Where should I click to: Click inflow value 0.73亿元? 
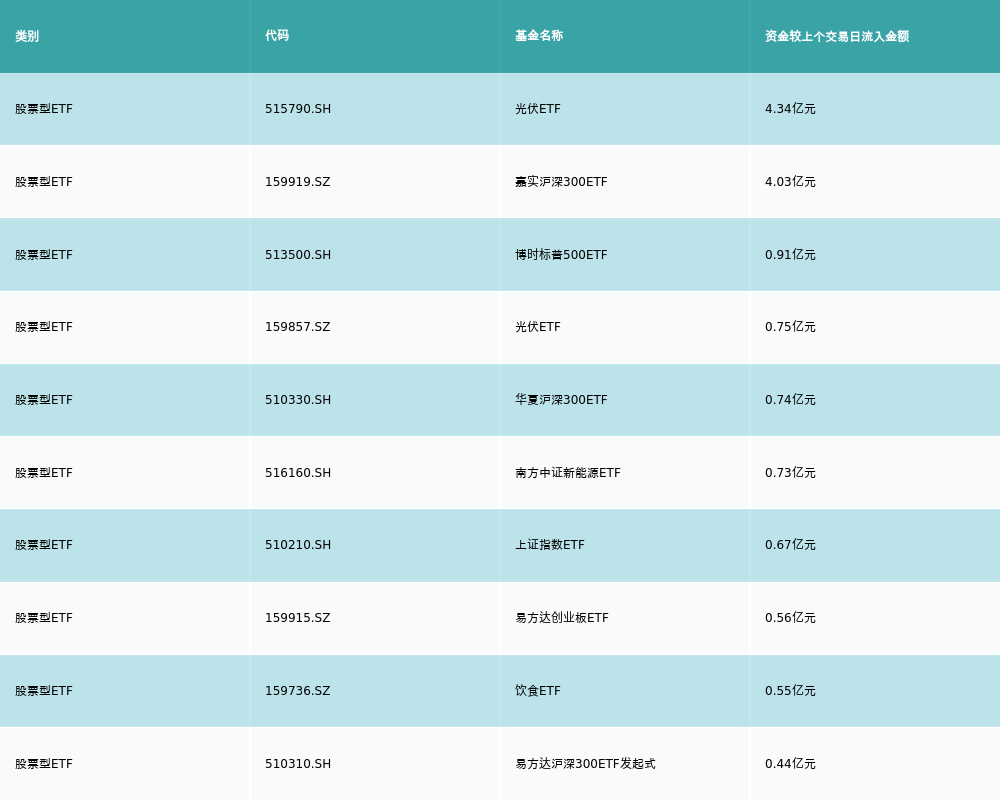pyautogui.click(x=790, y=473)
